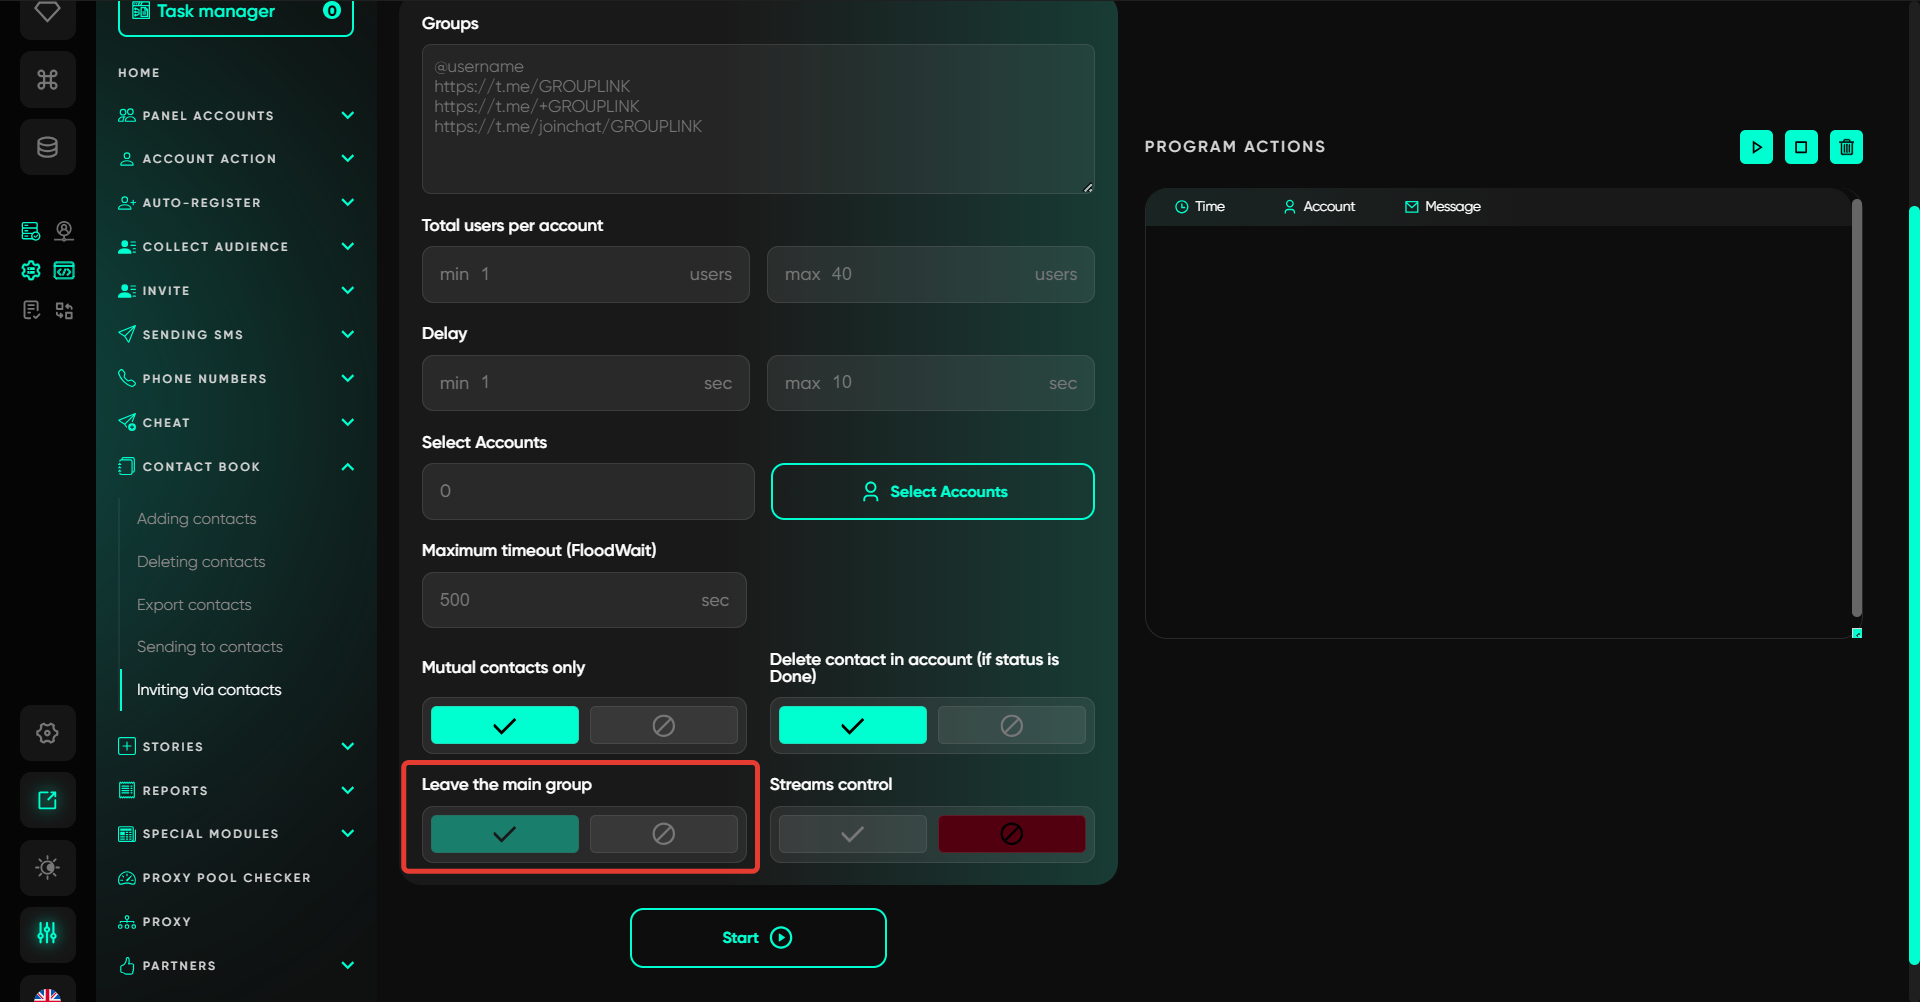Click the trash icon to clear program actions
The width and height of the screenshot is (1920, 1002).
tap(1846, 147)
